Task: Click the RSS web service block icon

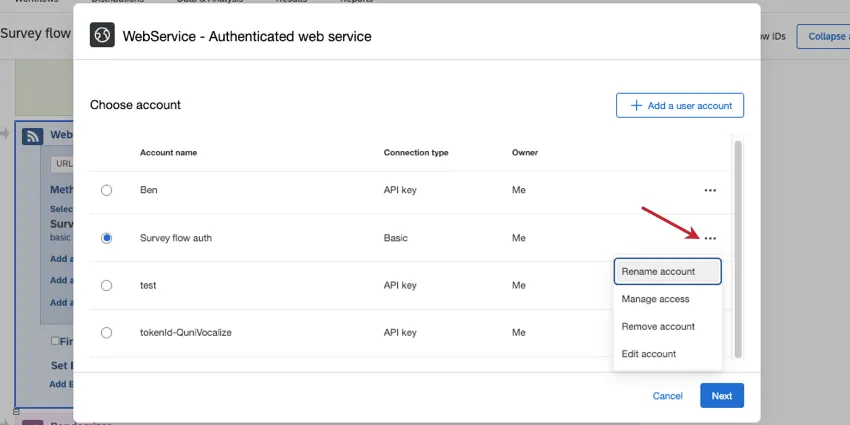Action: (x=32, y=136)
